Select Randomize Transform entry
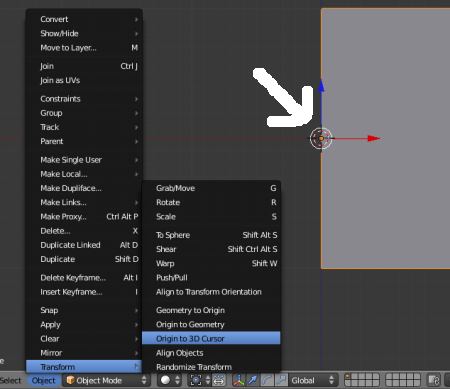The width and height of the screenshot is (450, 389). pyautogui.click(x=211, y=367)
